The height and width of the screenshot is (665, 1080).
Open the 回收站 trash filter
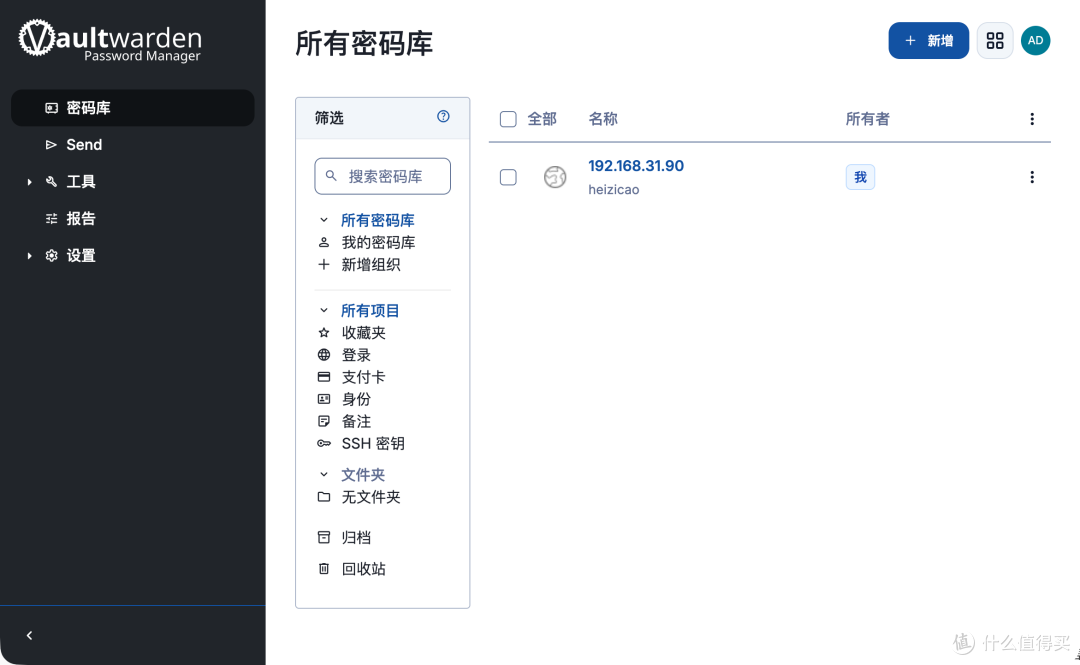[364, 569]
